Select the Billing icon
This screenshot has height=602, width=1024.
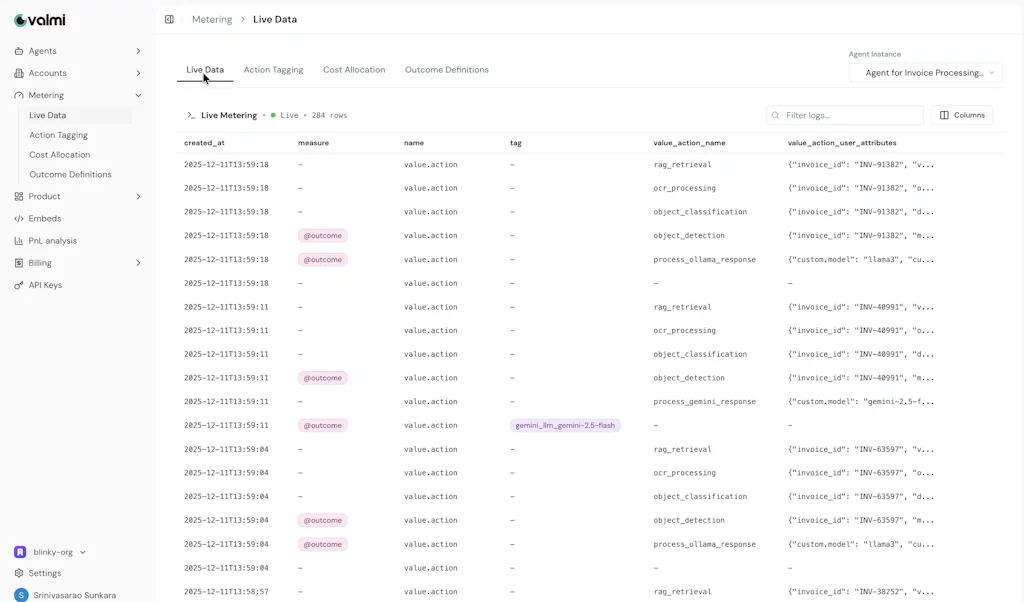[x=19, y=262]
